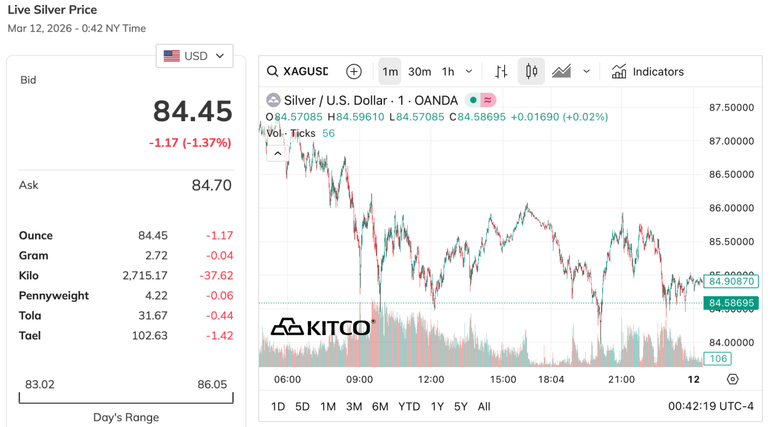Select the 1h interval
This screenshot has width=770, height=427.
(x=448, y=72)
